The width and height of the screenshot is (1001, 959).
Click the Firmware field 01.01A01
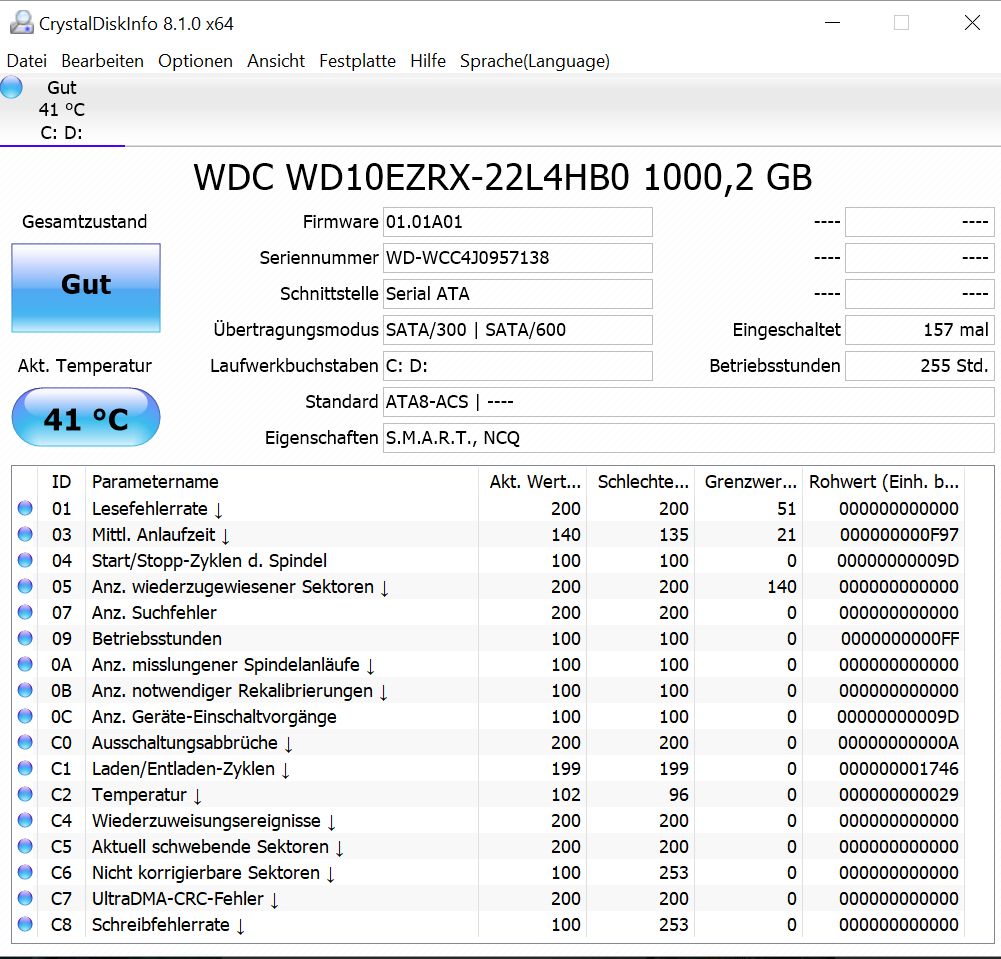[517, 222]
